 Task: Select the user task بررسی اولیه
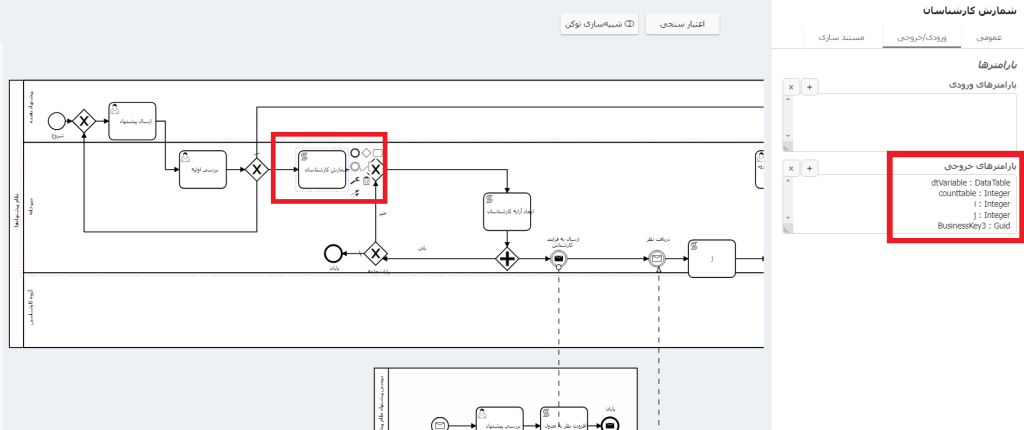click(200, 169)
